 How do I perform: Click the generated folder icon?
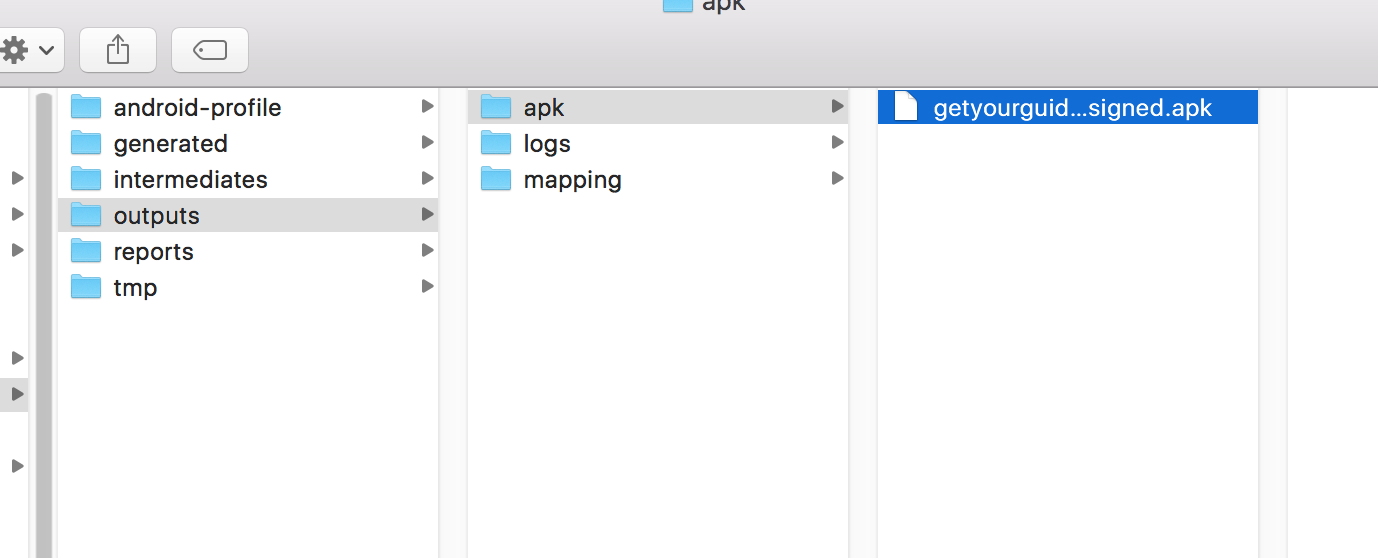[86, 143]
